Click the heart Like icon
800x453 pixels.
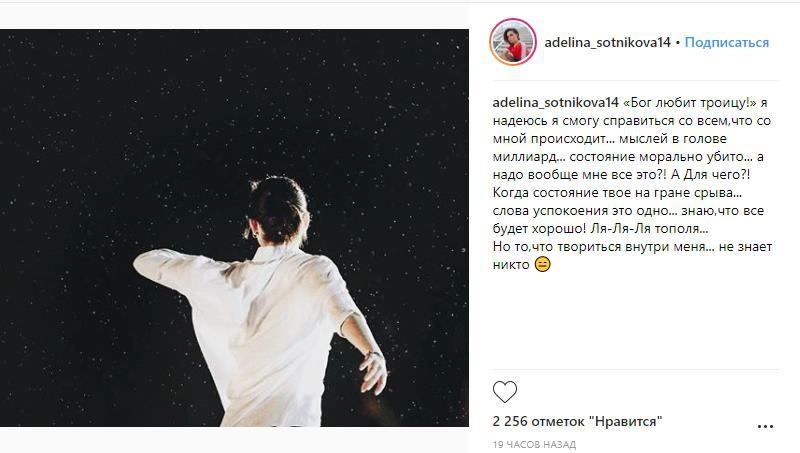(x=506, y=391)
